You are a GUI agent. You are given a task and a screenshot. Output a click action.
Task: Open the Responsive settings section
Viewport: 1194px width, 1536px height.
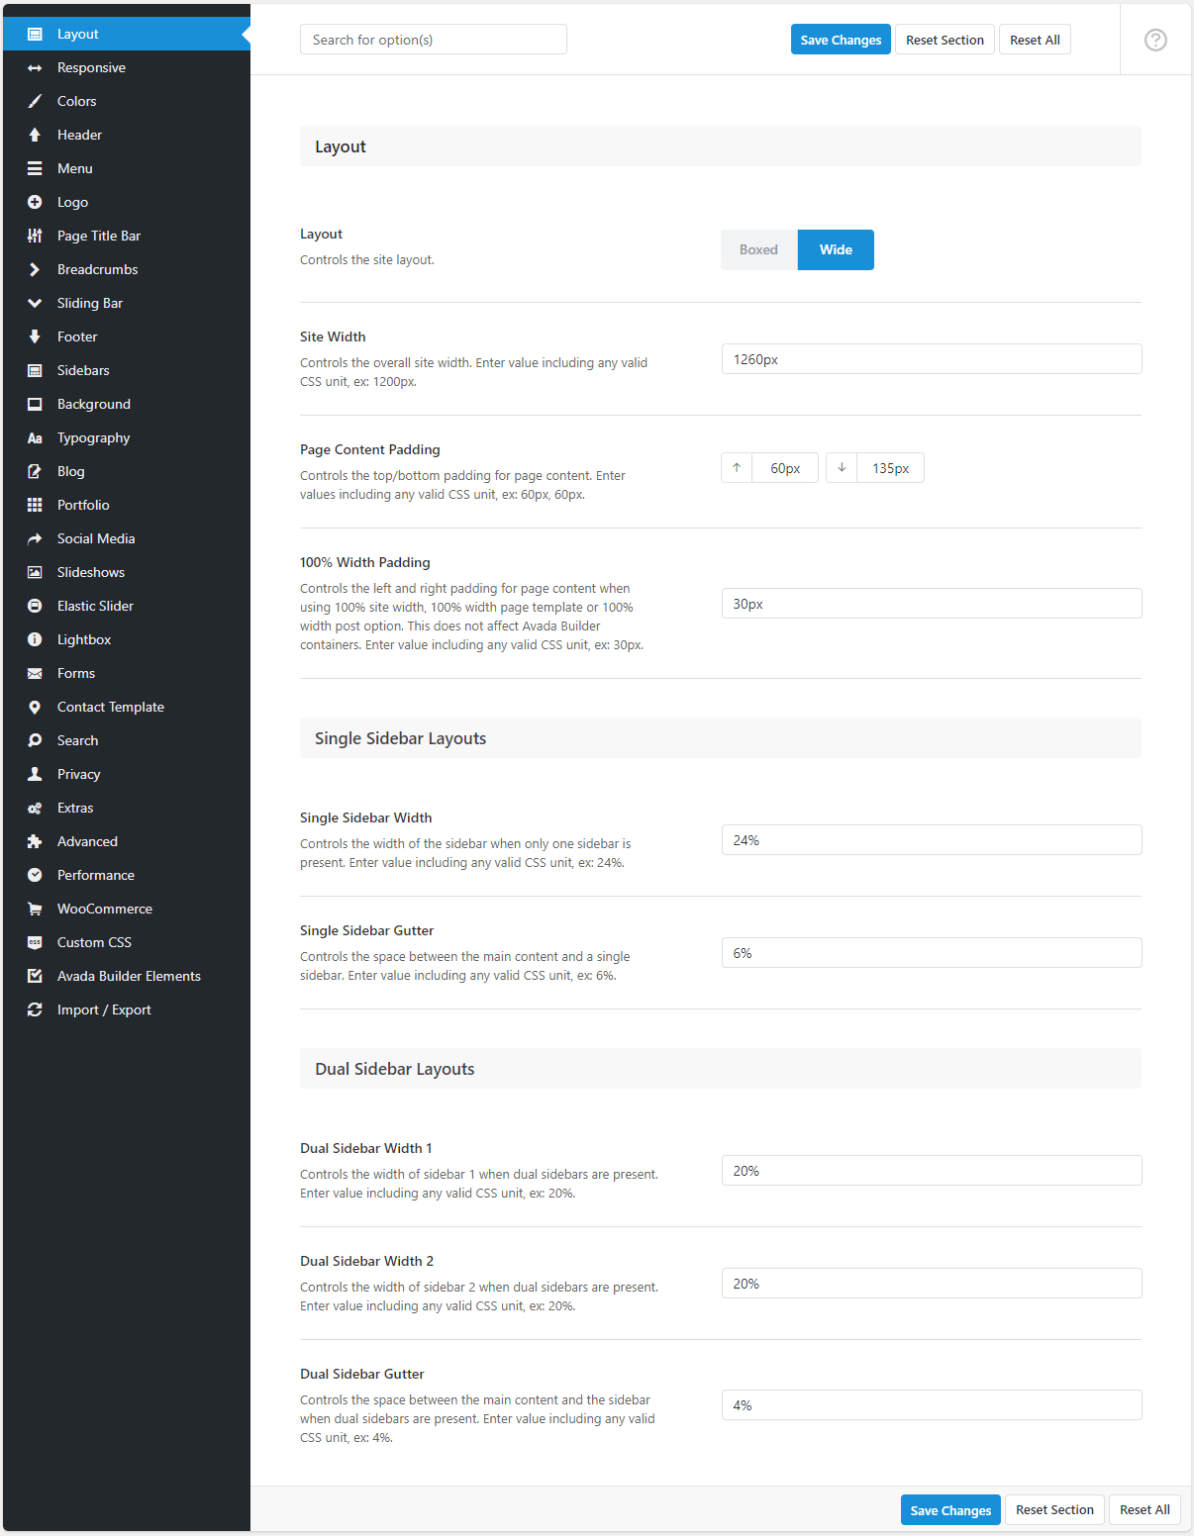coord(91,68)
